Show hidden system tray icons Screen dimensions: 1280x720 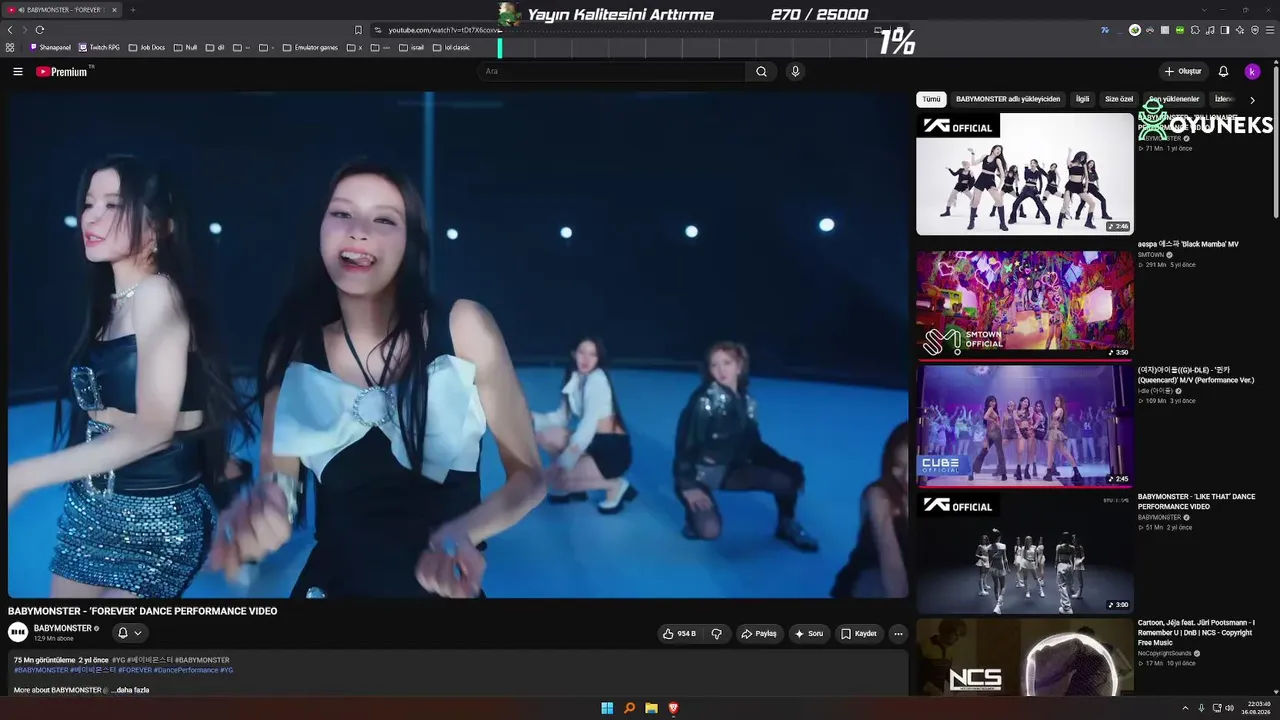(x=1185, y=708)
